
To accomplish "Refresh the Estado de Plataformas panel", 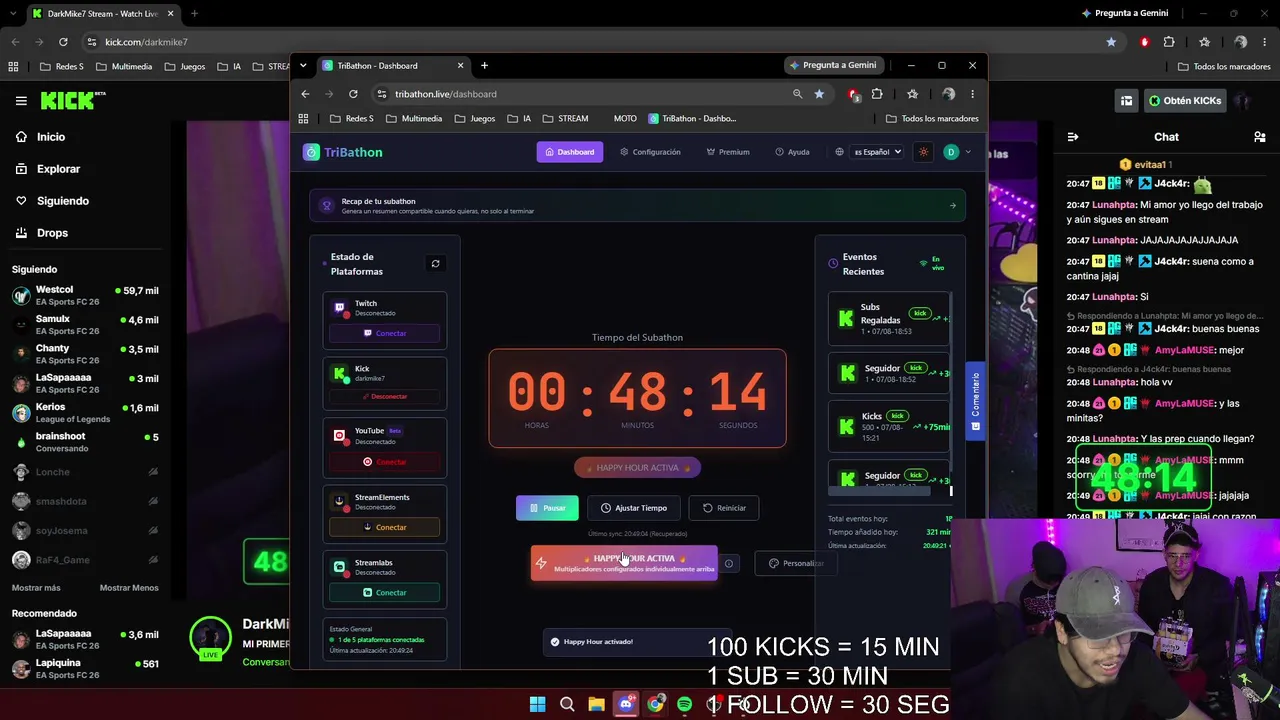I will (x=435, y=264).
